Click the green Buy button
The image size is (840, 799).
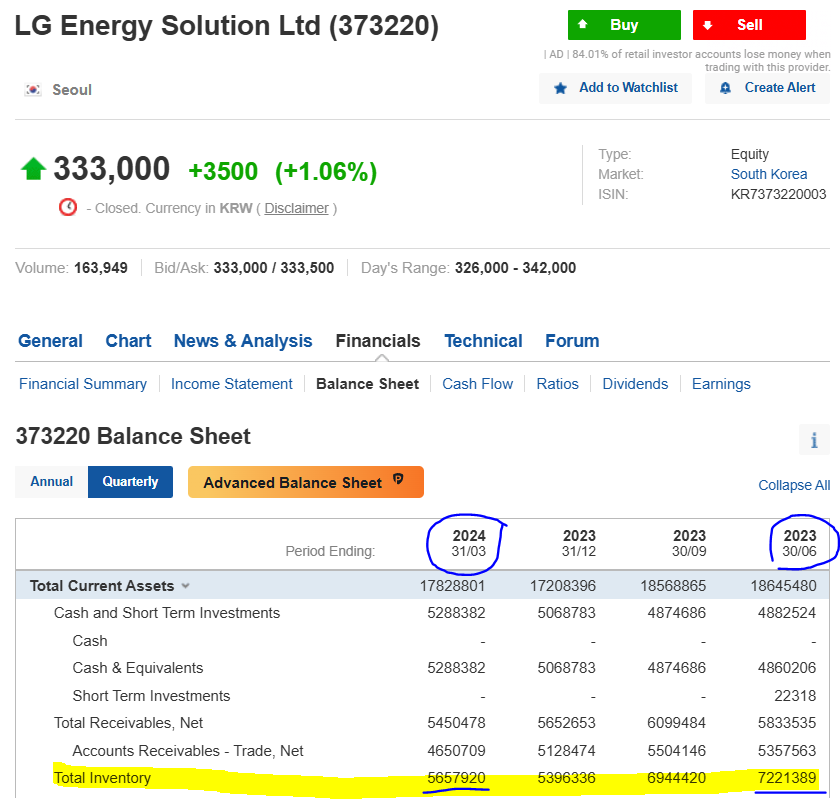[624, 25]
